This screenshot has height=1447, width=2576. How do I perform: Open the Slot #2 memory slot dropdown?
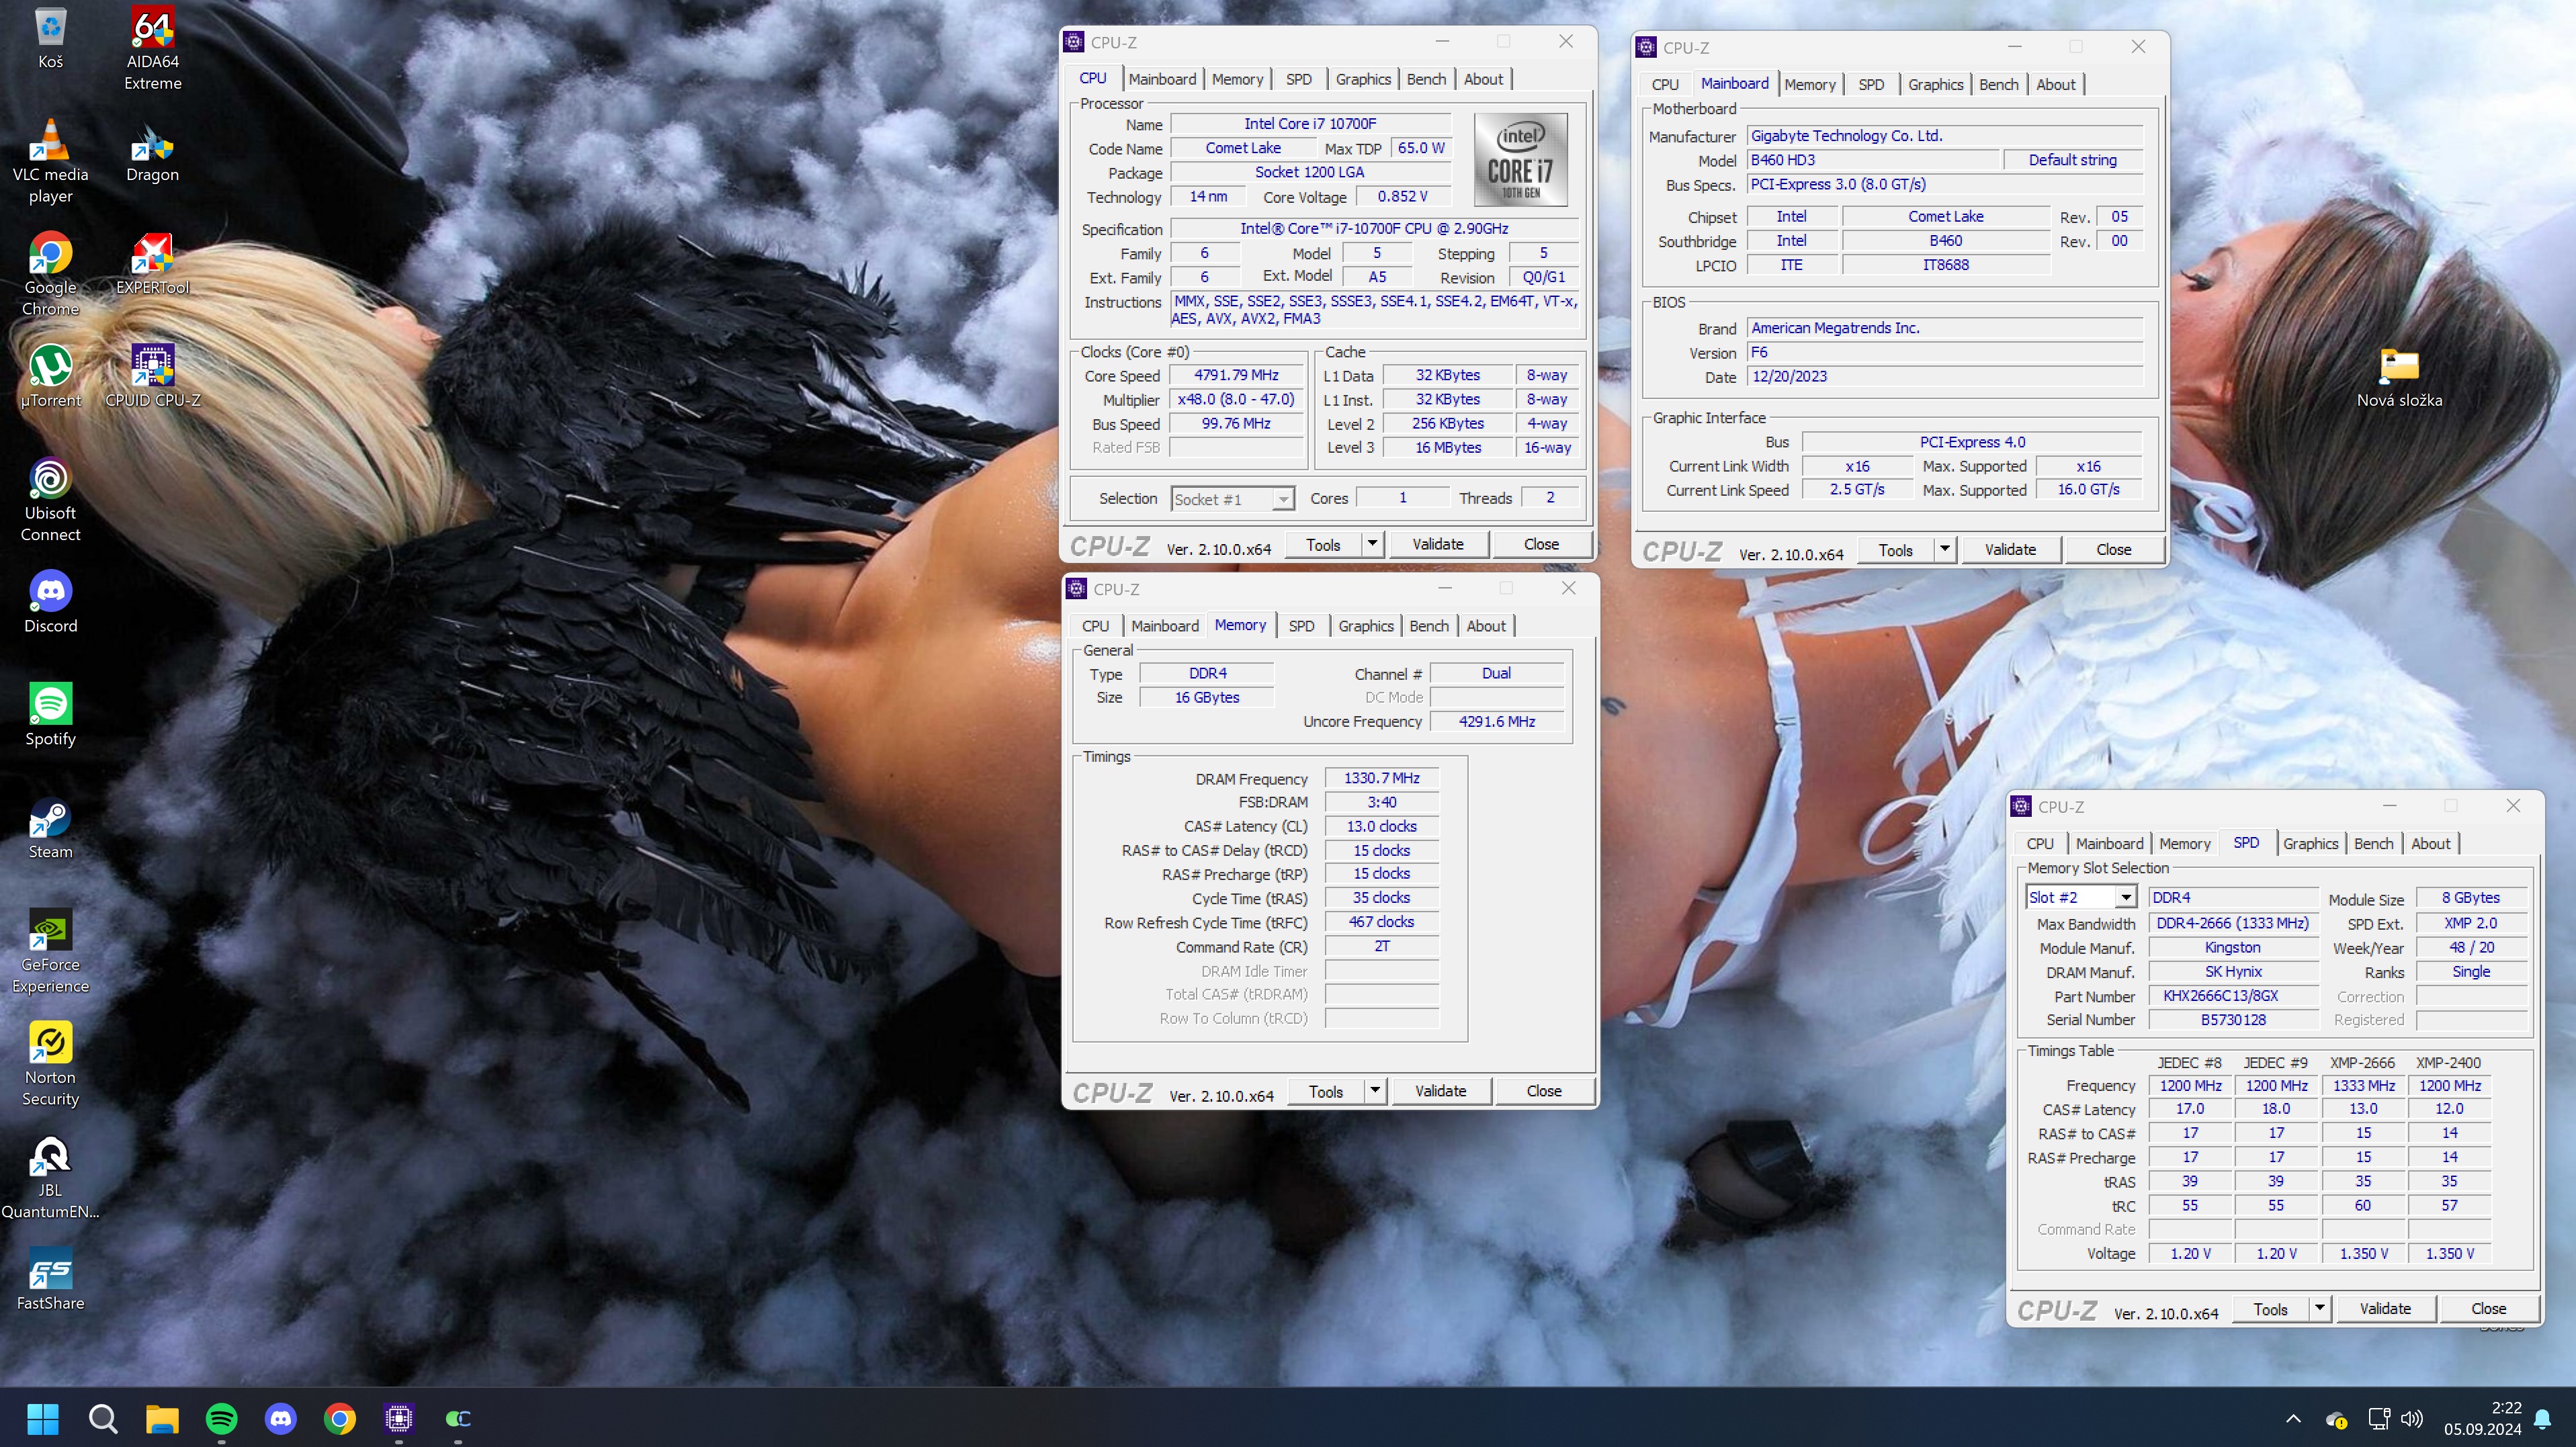tap(2081, 898)
